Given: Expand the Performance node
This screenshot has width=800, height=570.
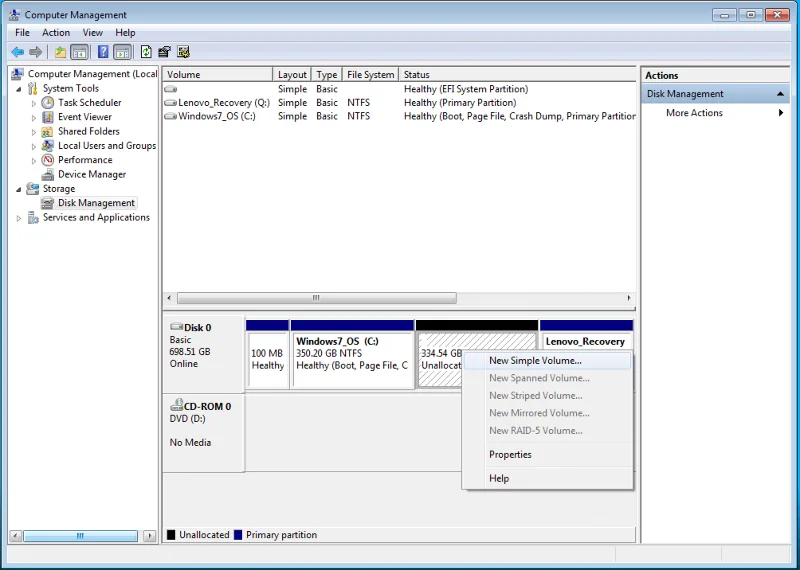Looking at the screenshot, I should [x=34, y=160].
